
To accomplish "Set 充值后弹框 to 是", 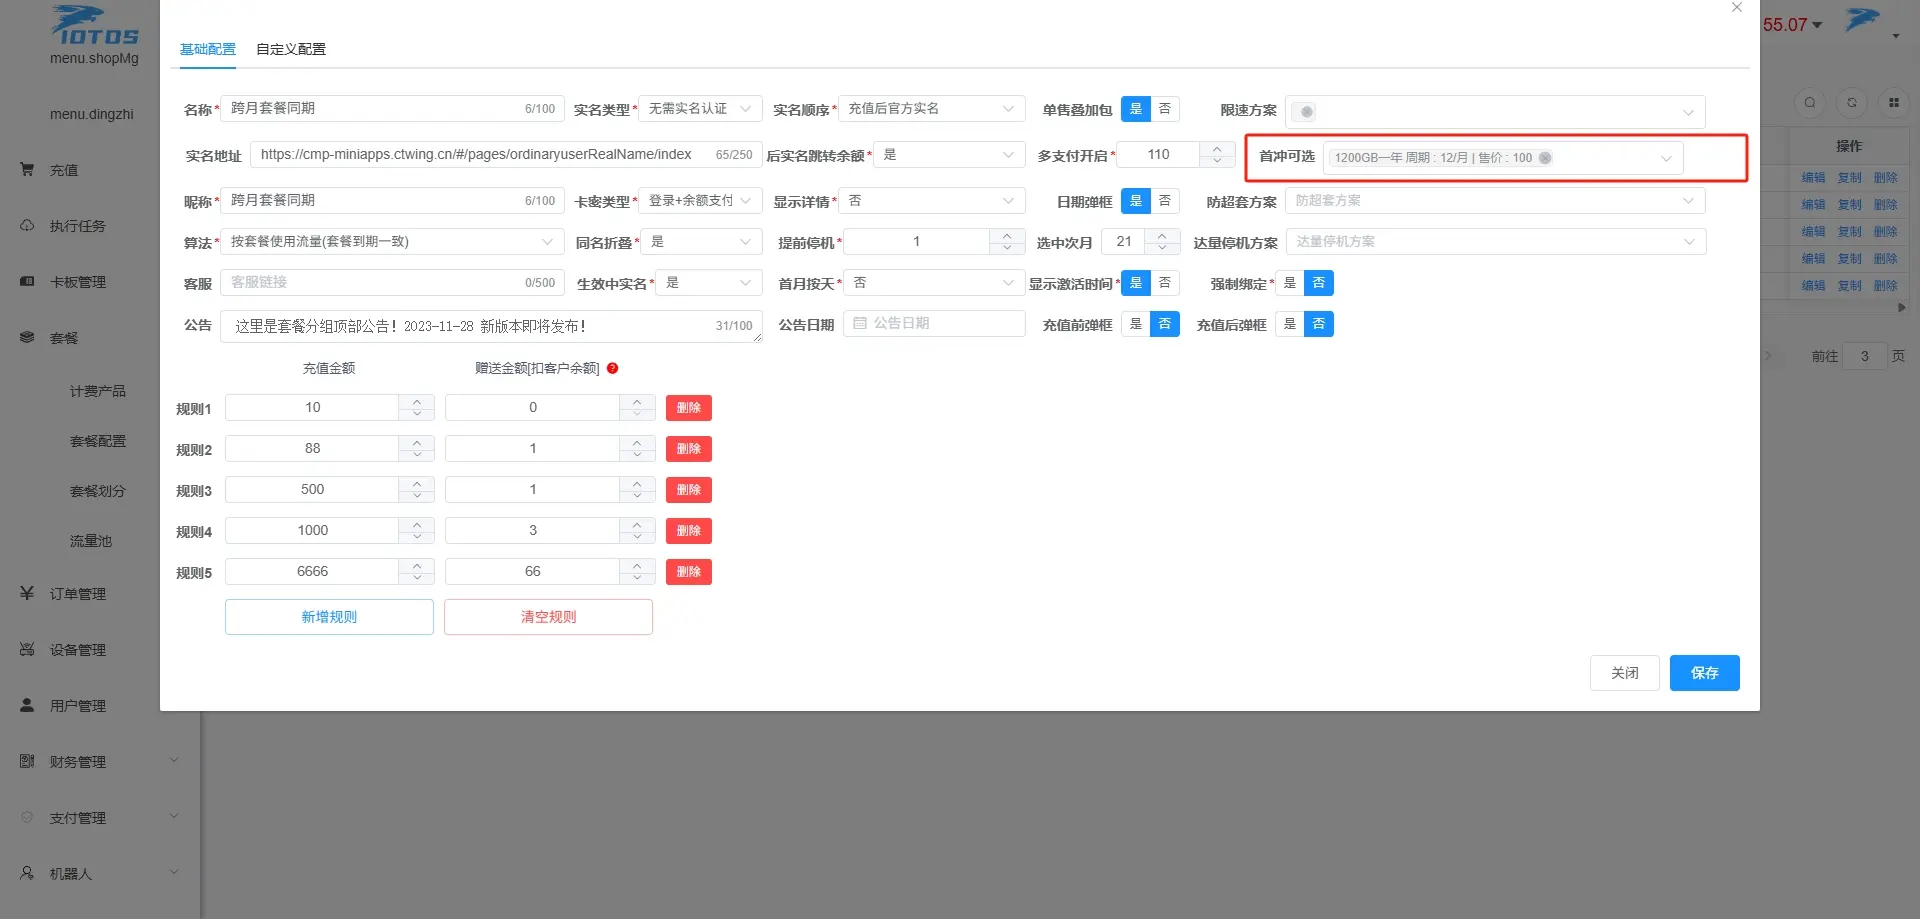I will click(x=1290, y=324).
